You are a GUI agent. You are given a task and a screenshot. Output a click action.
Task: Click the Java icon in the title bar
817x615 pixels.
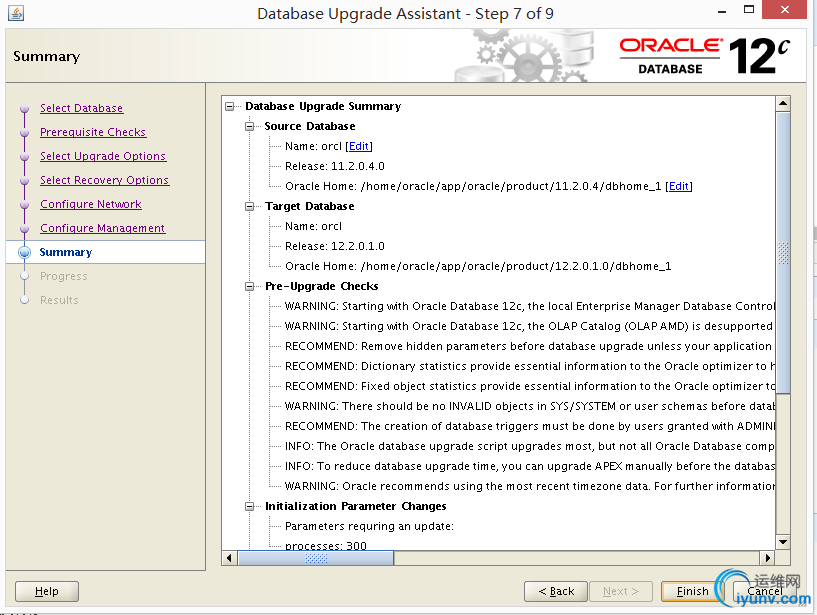[x=16, y=13]
